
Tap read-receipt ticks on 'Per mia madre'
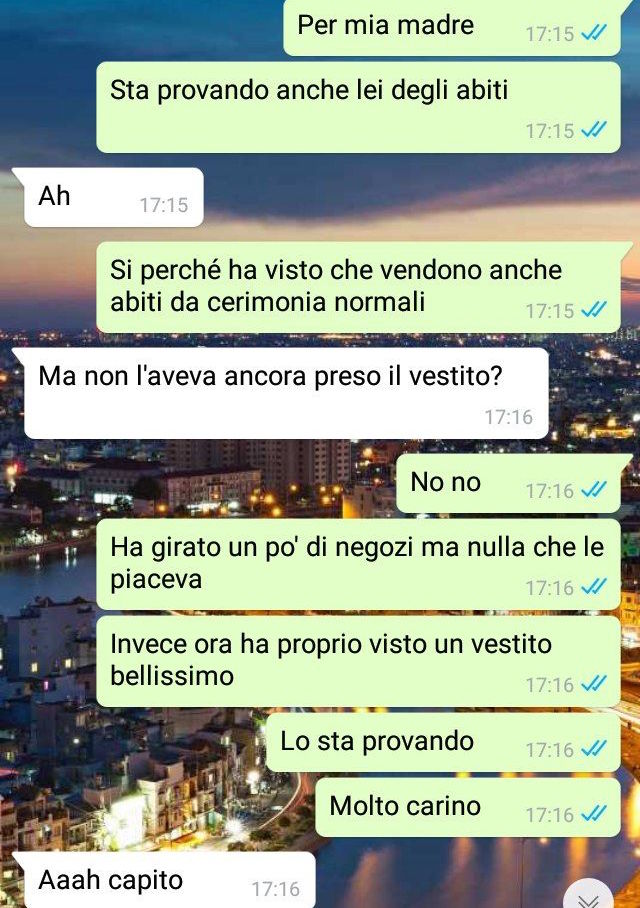point(594,33)
